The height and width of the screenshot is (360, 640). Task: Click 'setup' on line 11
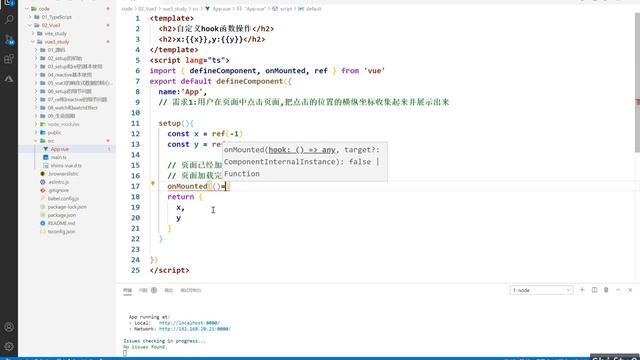click(169, 123)
